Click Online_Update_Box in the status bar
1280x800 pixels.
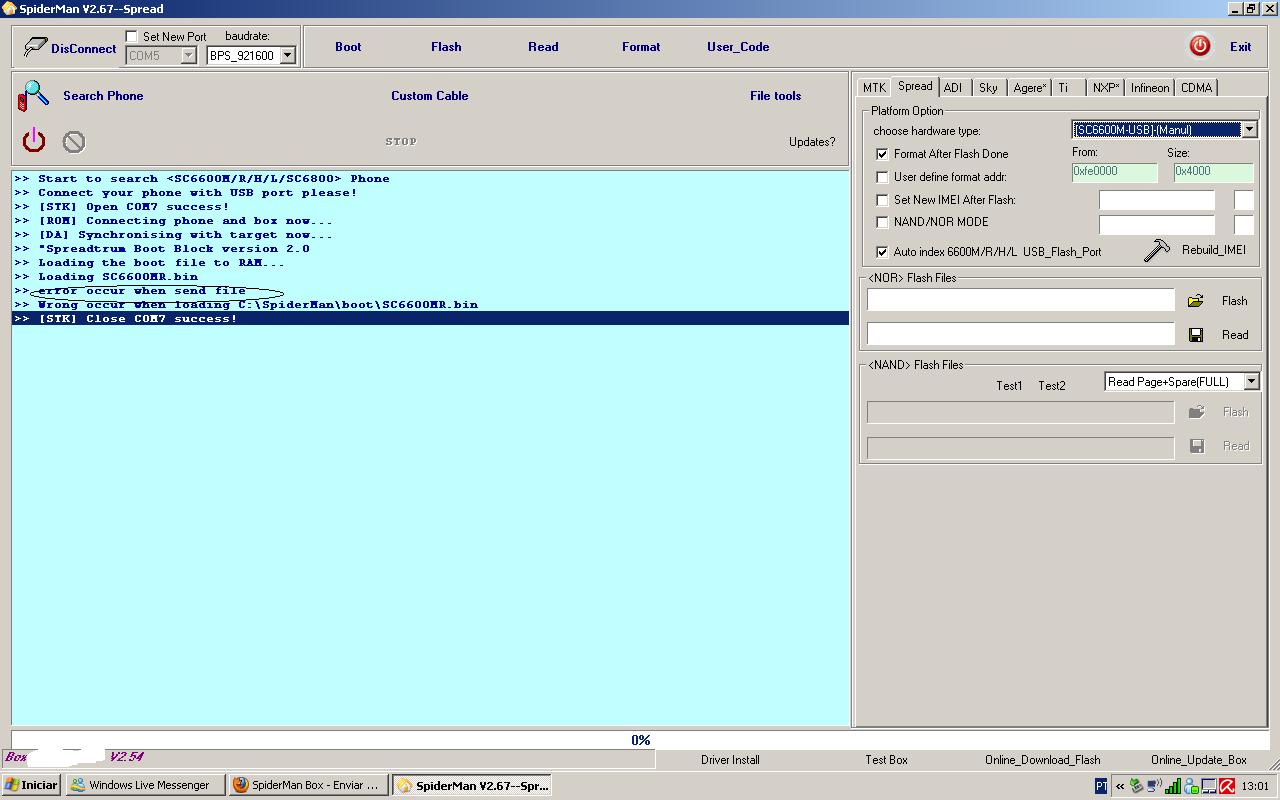(1199, 760)
